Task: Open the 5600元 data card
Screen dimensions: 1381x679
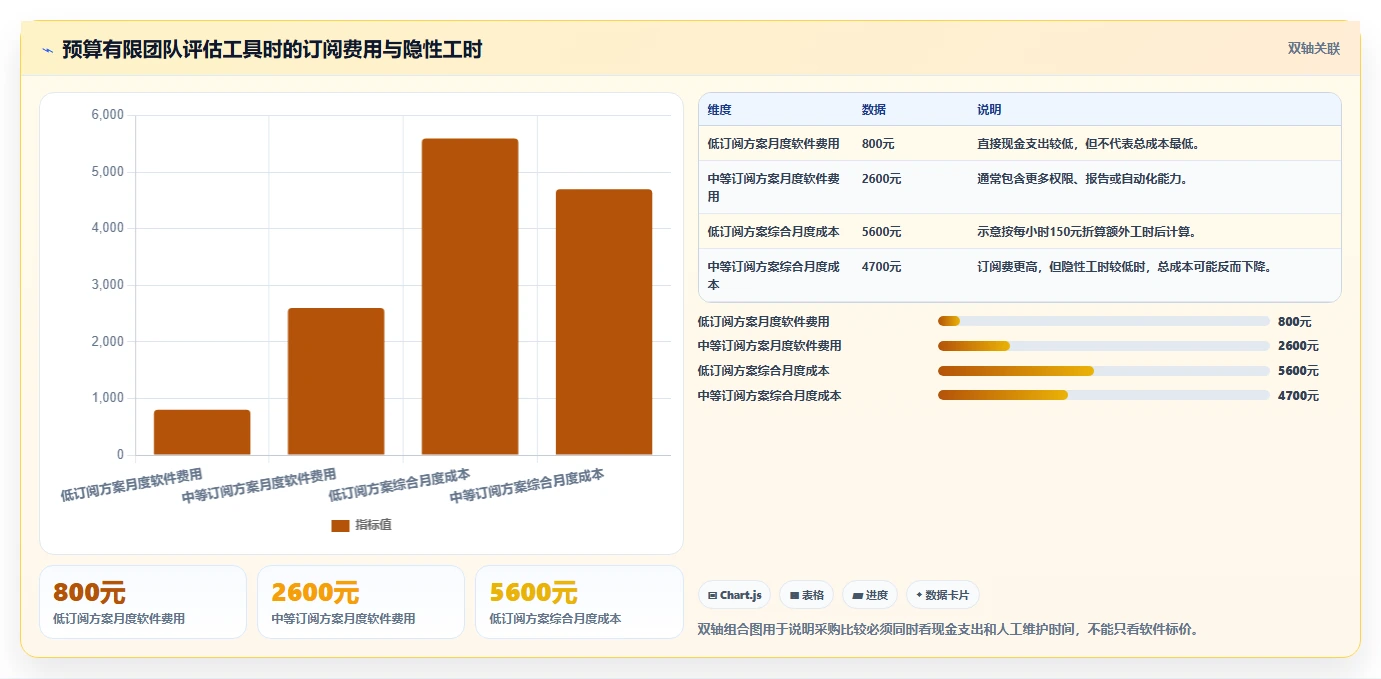Action: 579,602
